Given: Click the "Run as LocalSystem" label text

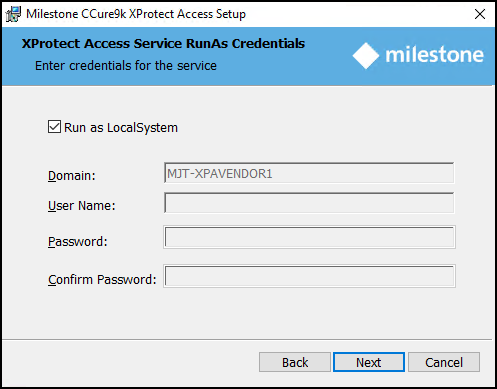Looking at the screenshot, I should [121, 128].
